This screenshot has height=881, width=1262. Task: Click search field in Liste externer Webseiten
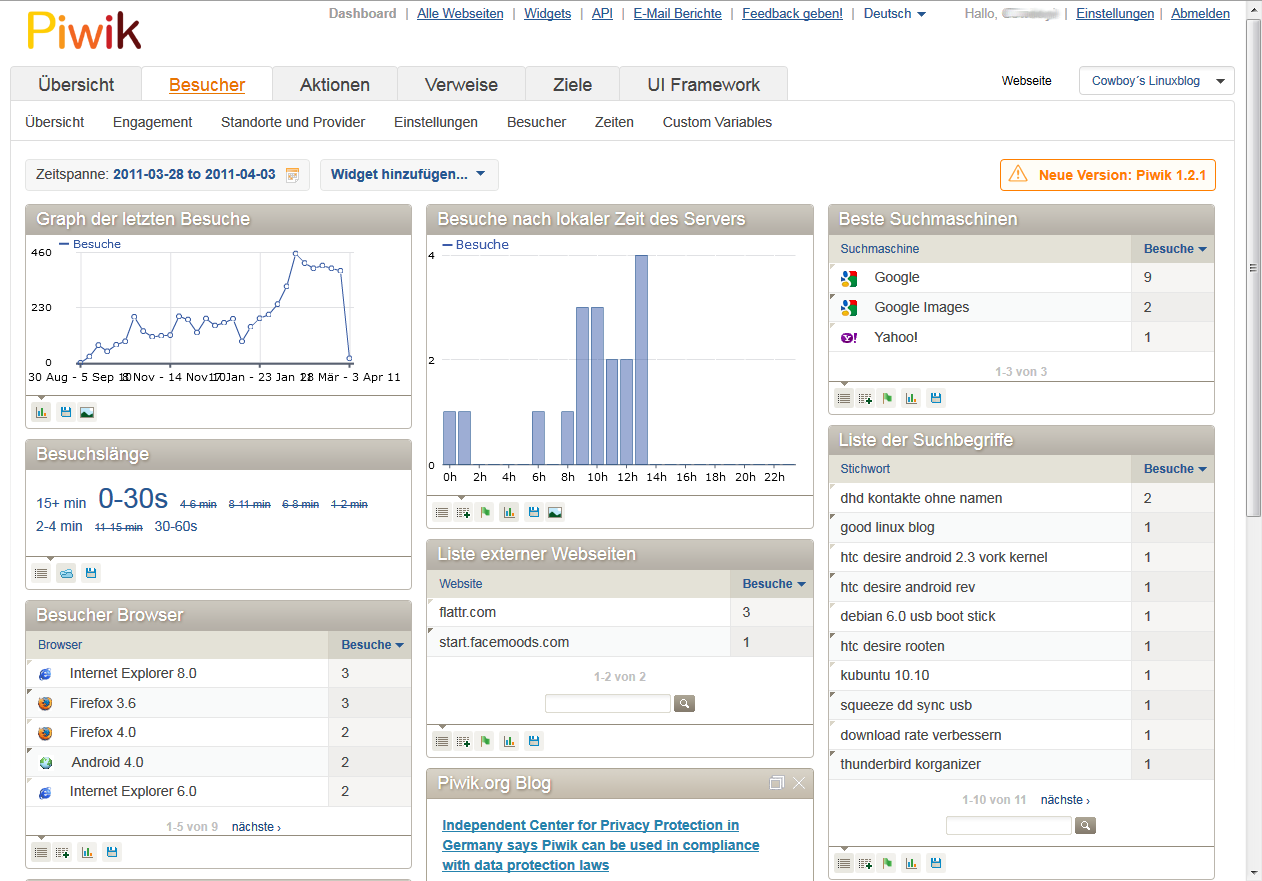point(608,704)
